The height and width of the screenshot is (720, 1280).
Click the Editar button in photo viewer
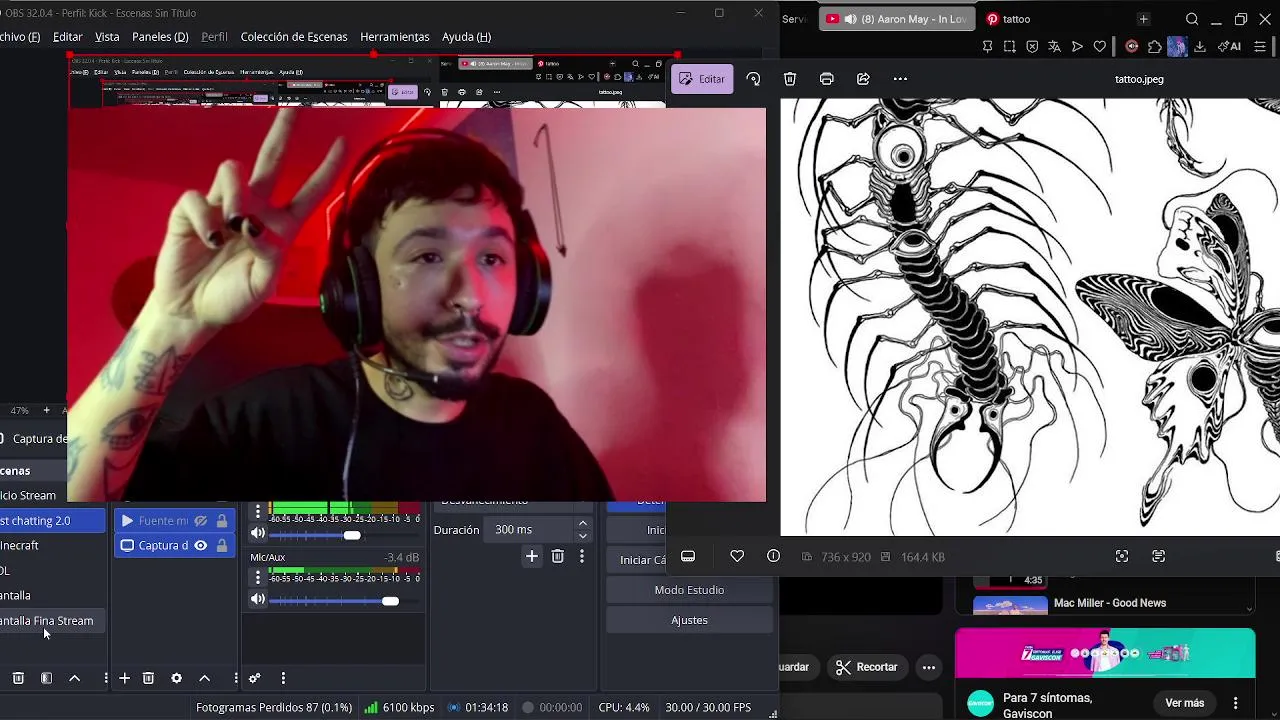coord(702,79)
